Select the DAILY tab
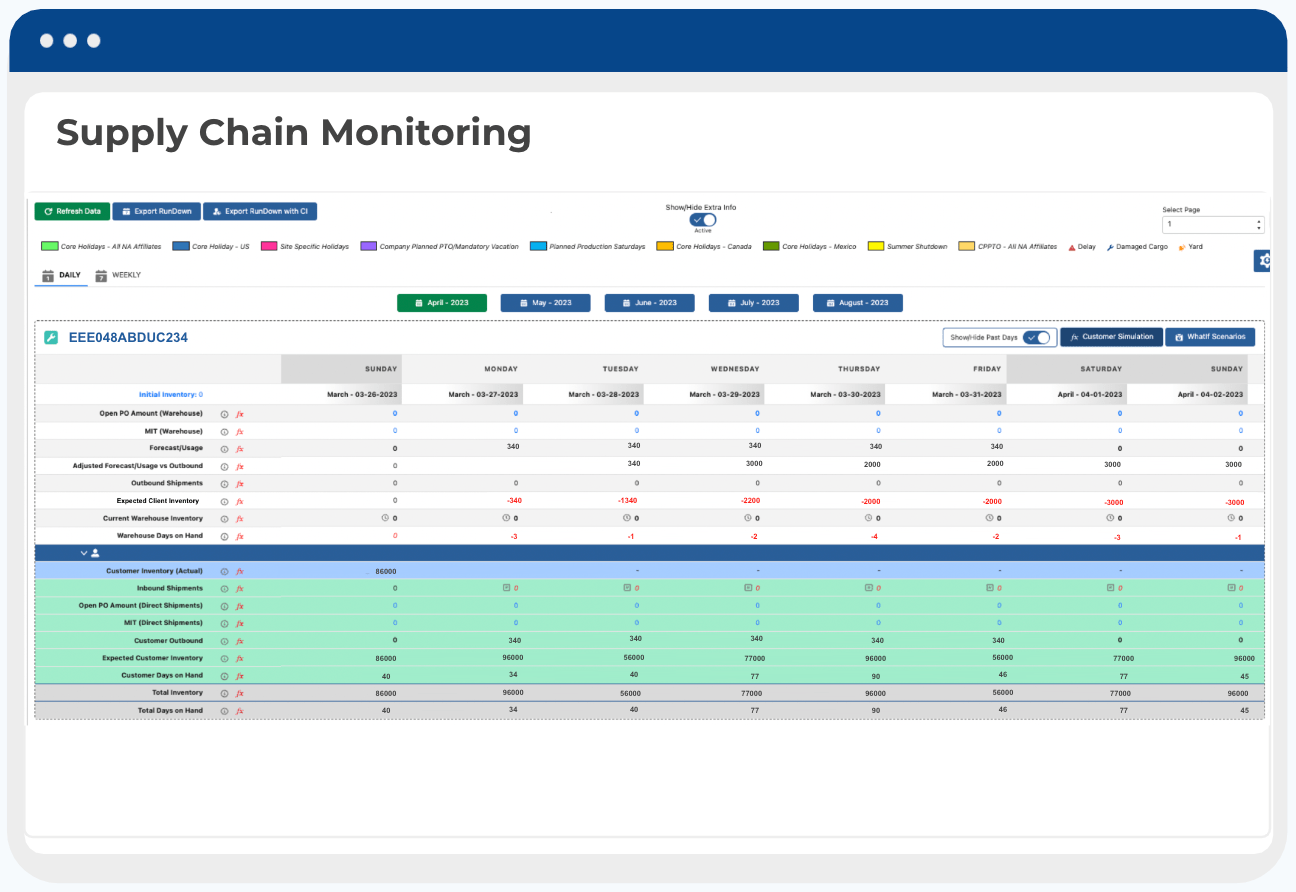The image size is (1296, 892). coord(61,275)
